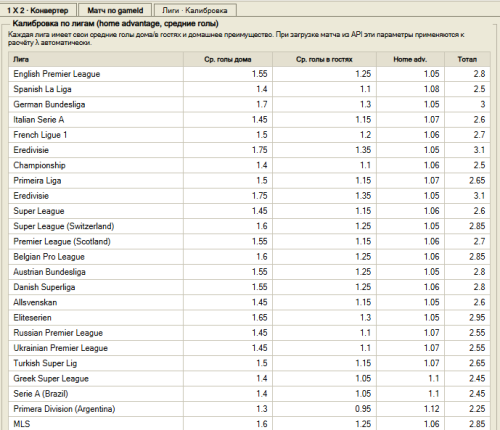This screenshot has height=430, width=500.
Task: Click Championship home goals value 1.4
Action: point(228,165)
